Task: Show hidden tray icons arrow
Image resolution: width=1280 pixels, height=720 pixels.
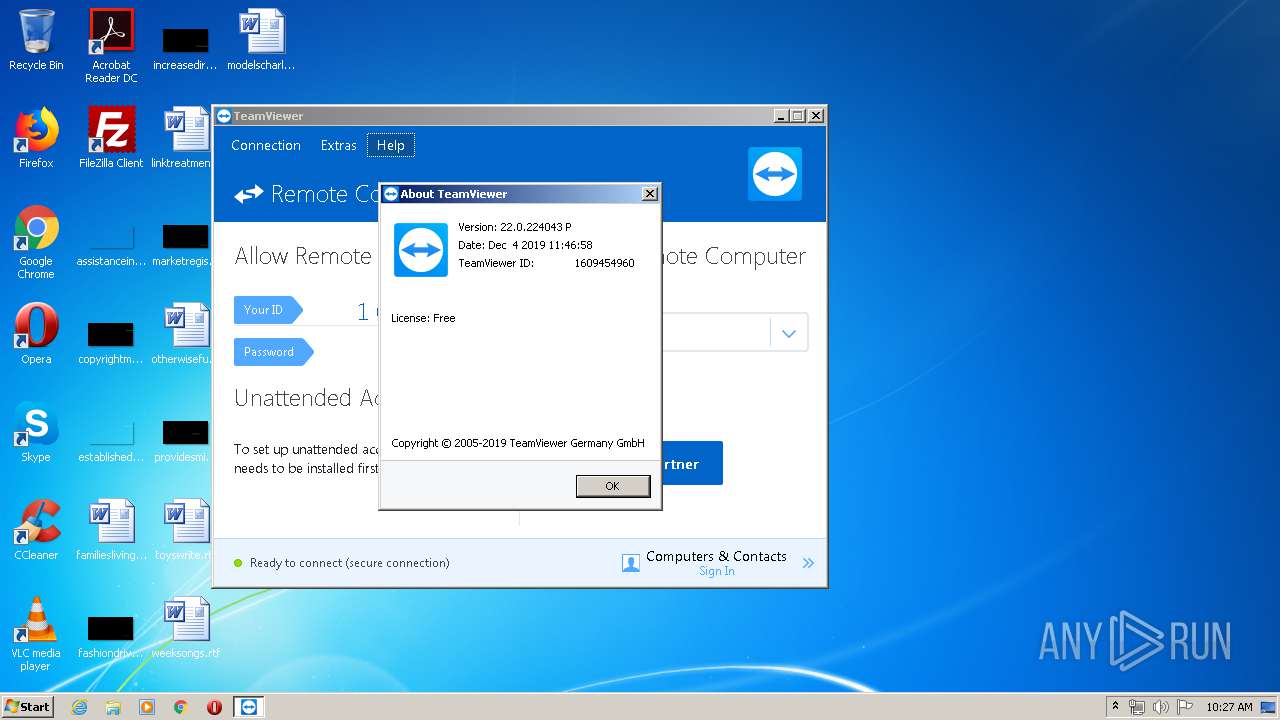Action: click(x=1115, y=707)
